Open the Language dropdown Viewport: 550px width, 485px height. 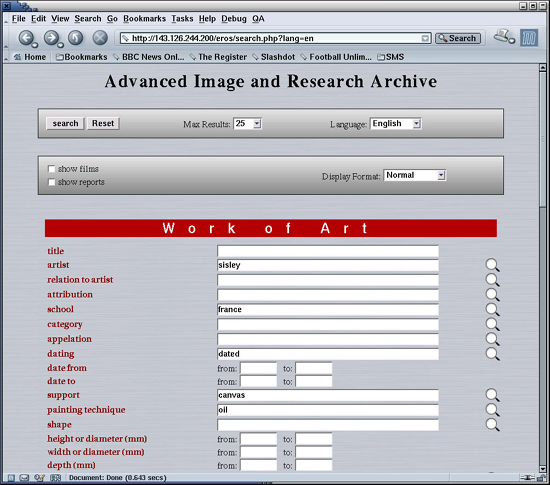click(396, 123)
